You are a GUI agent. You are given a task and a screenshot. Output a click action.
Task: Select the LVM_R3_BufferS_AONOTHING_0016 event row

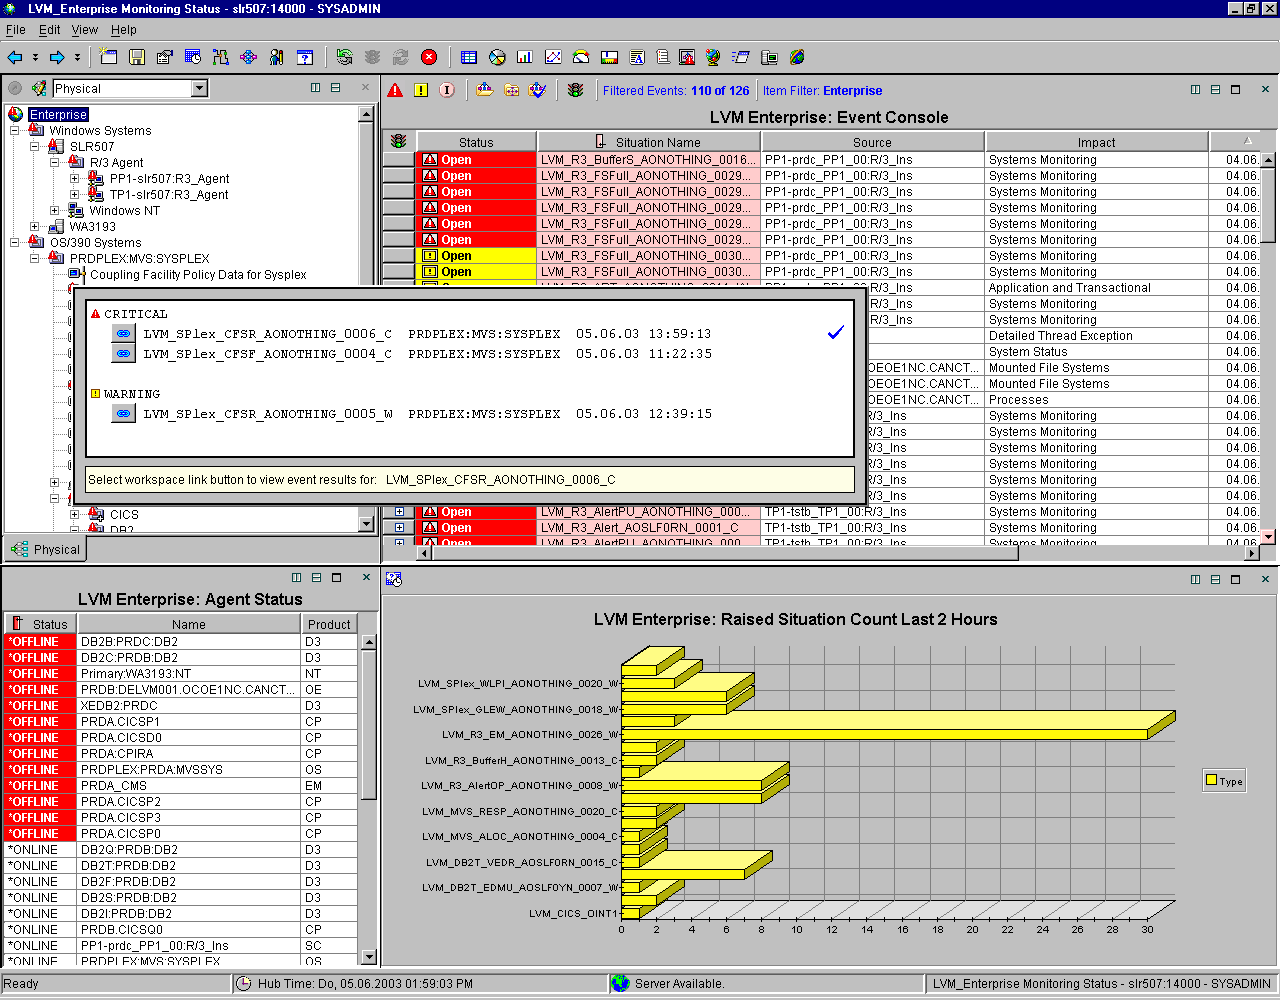[x=822, y=160]
